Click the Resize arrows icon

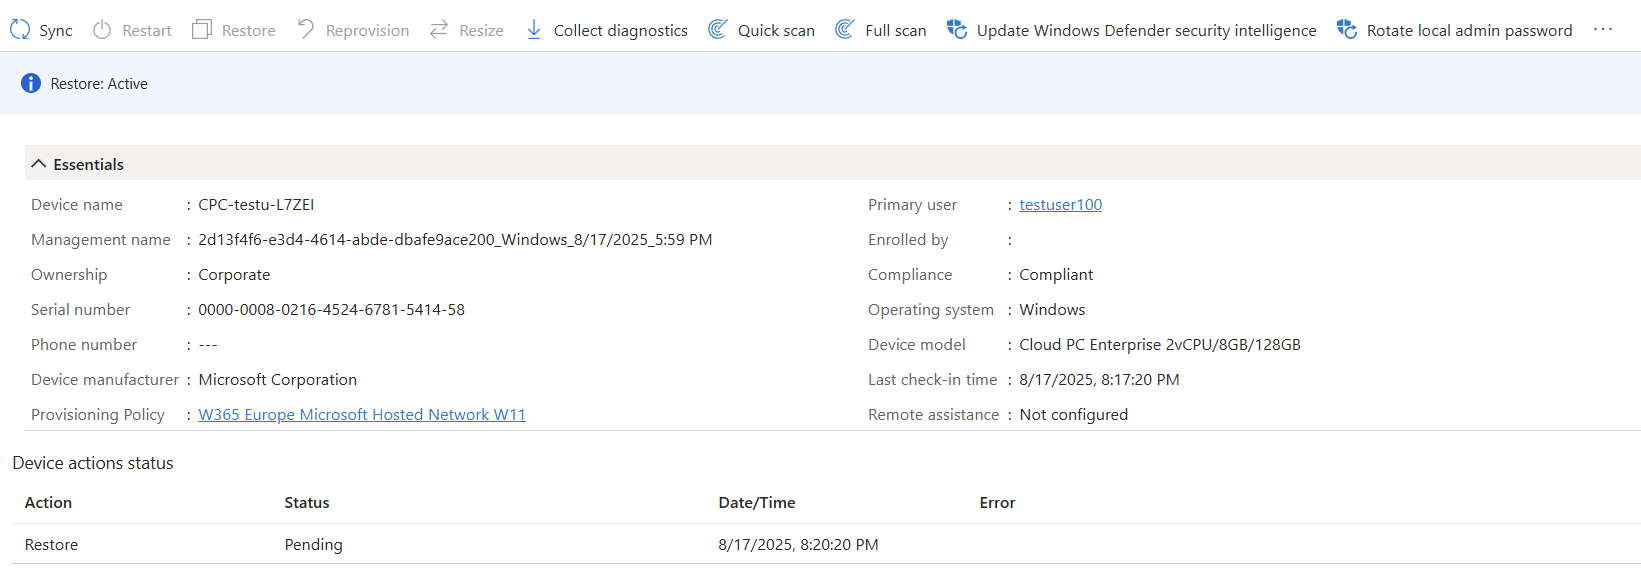[439, 30]
